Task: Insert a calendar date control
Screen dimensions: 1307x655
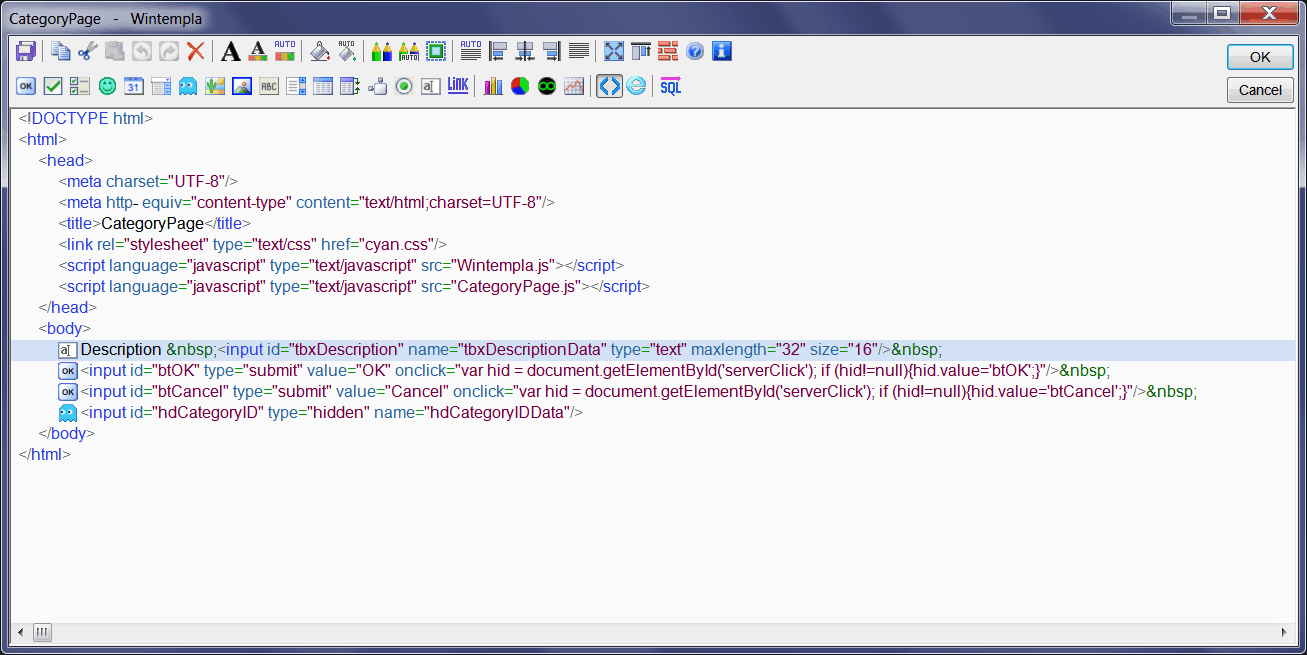Action: pyautogui.click(x=134, y=86)
